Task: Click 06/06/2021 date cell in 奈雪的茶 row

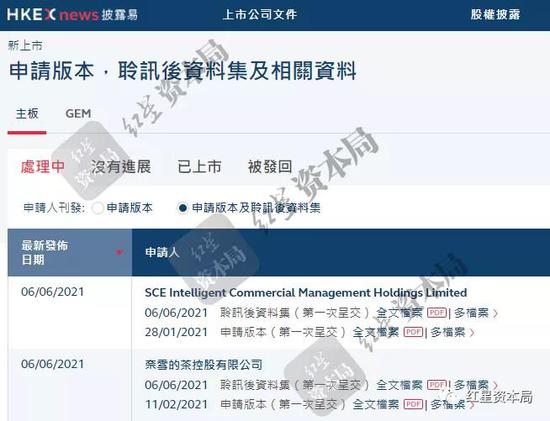Action: coord(53,364)
